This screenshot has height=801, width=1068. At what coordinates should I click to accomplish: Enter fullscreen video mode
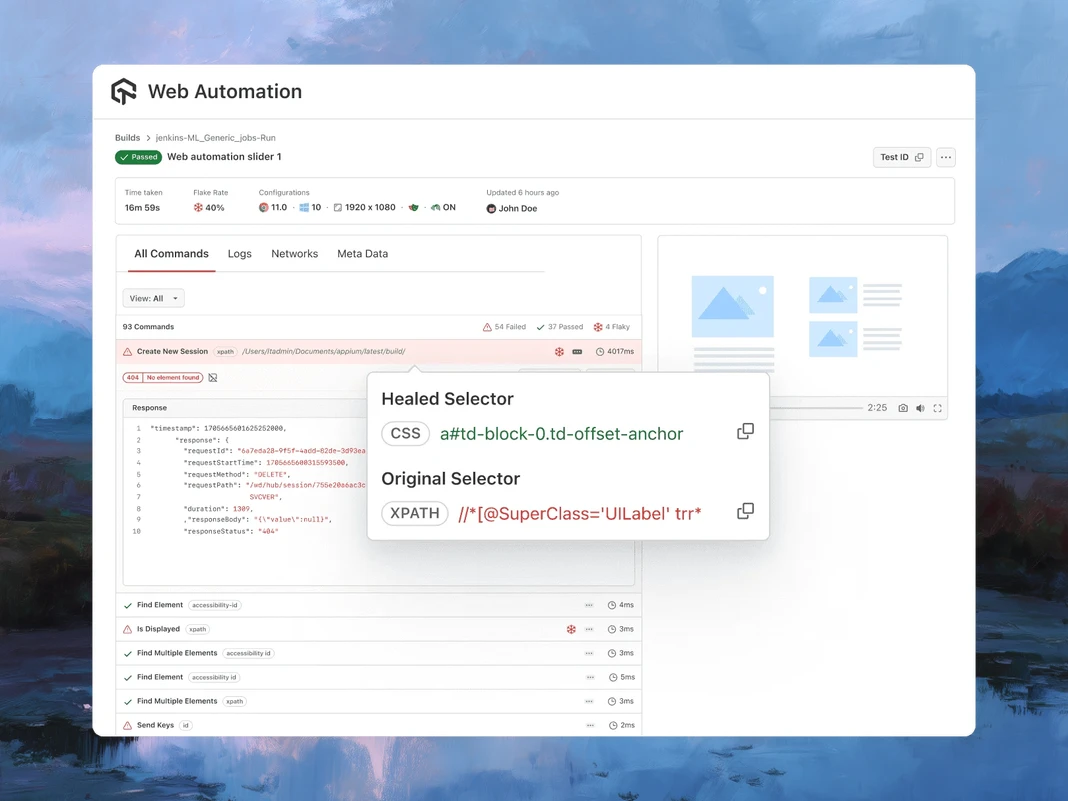pyautogui.click(x=937, y=408)
